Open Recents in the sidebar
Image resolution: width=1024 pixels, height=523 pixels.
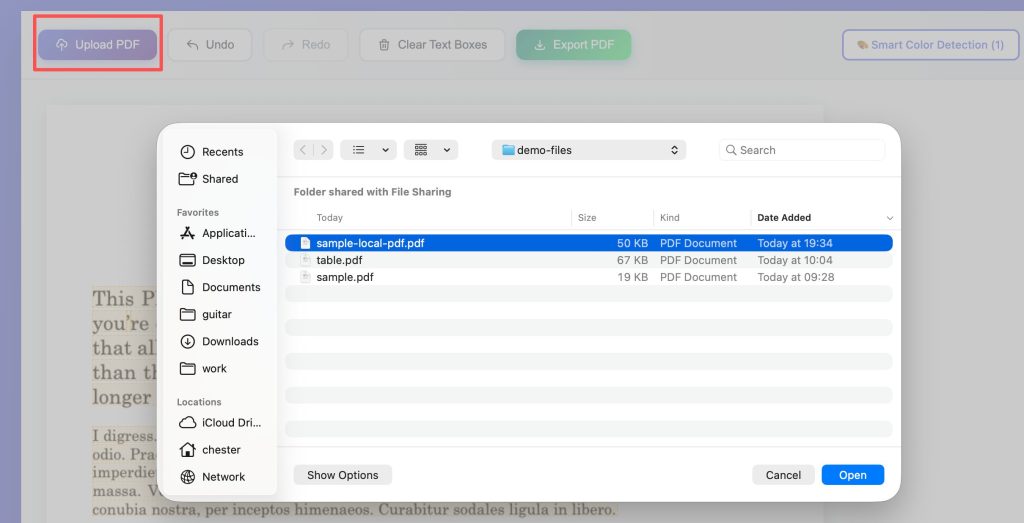pyautogui.click(x=211, y=151)
